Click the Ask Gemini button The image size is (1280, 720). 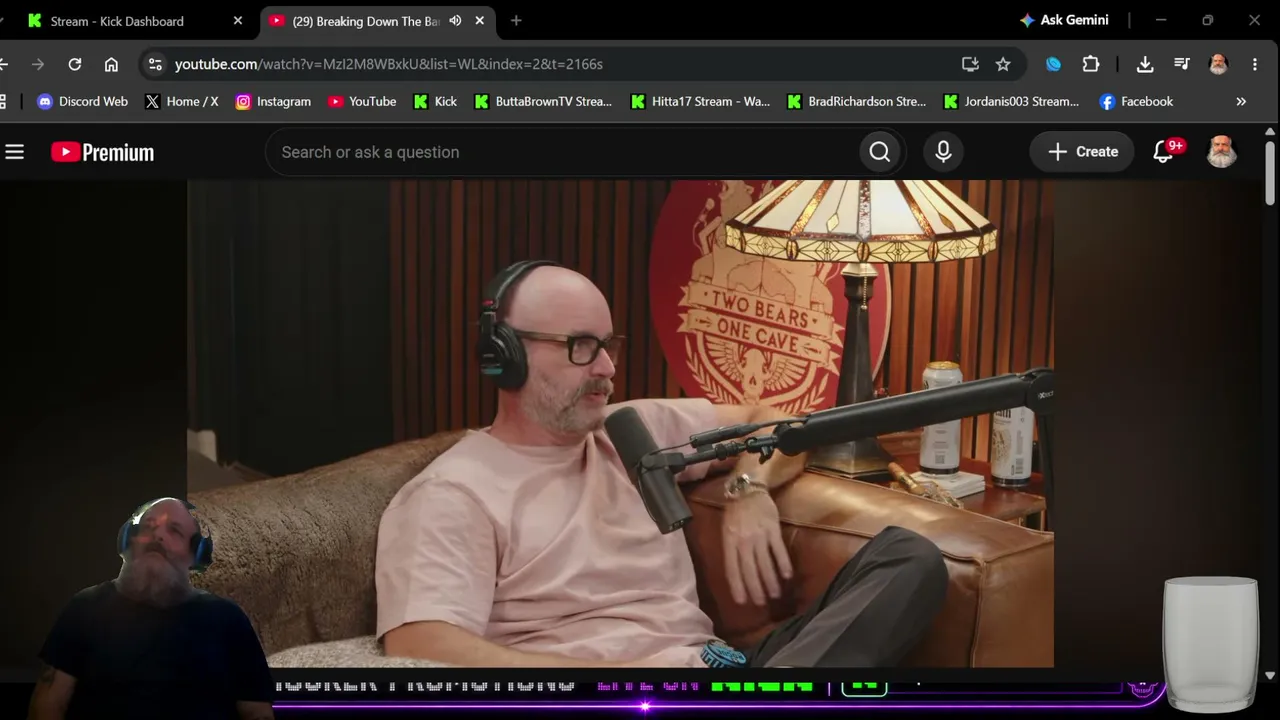[x=1064, y=20]
